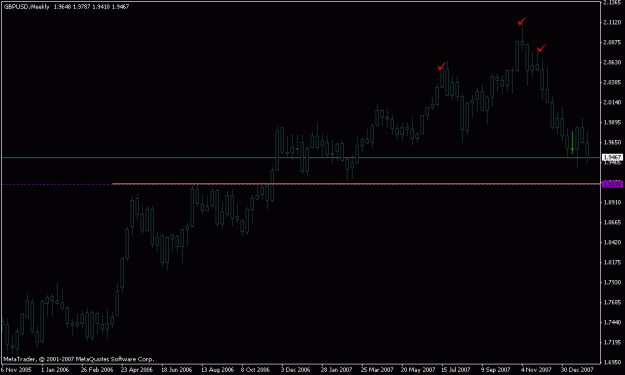The image size is (625, 375).
Task: Click the 26 Feb 2006 date label
Action: pos(97,370)
